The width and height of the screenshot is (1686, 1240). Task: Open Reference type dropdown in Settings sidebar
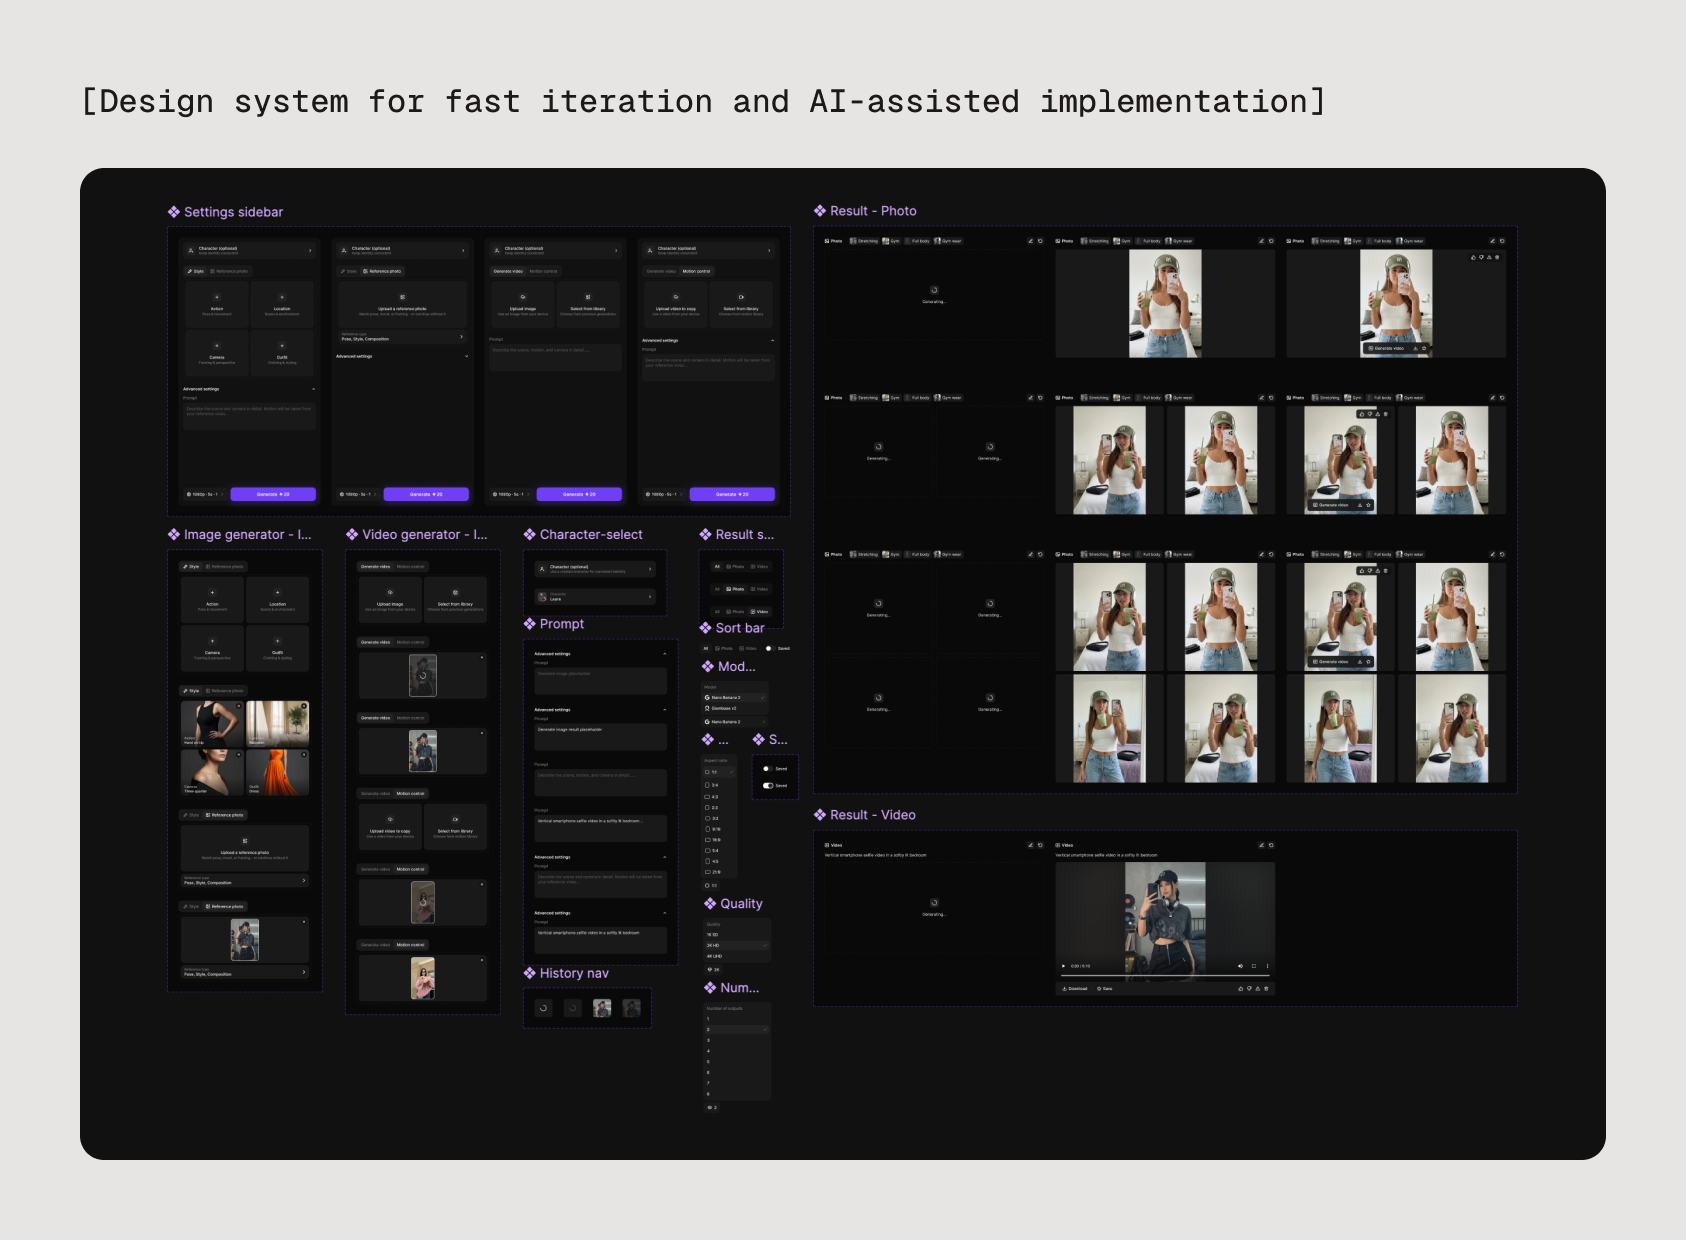click(x=401, y=337)
